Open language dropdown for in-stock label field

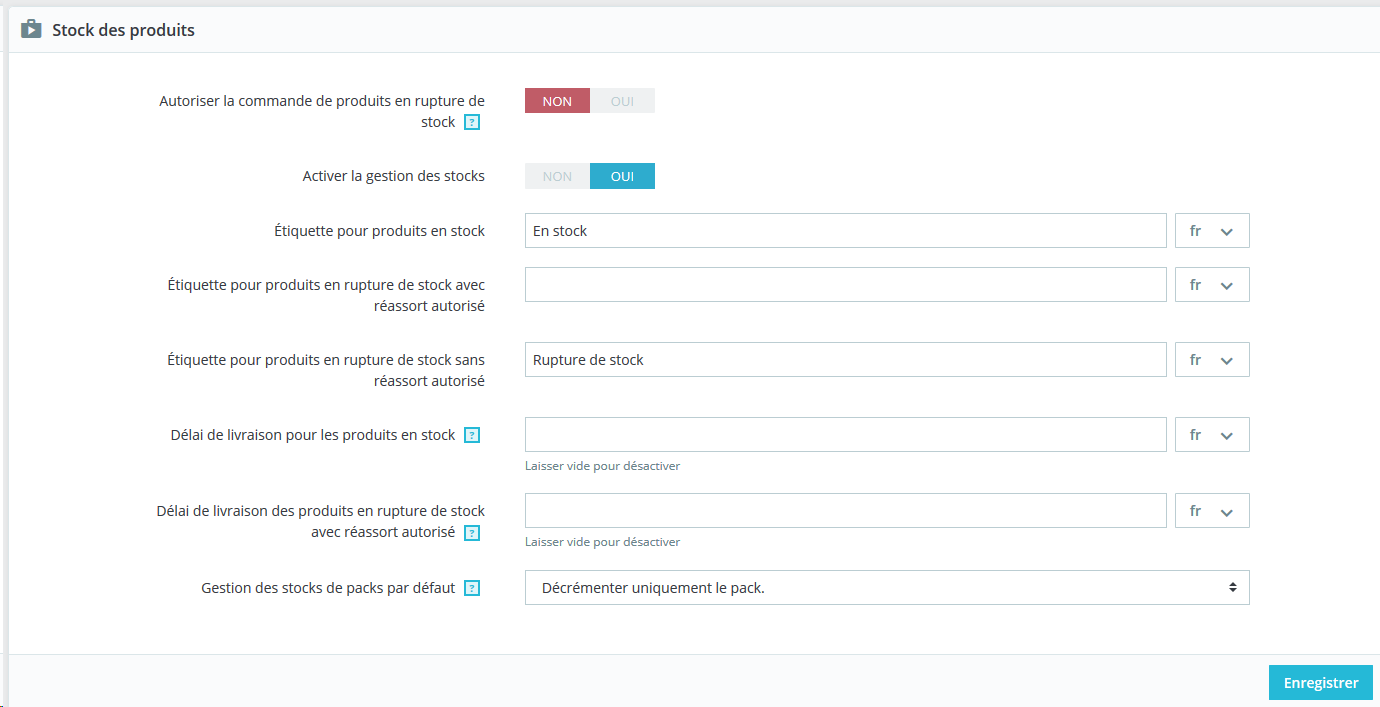(1212, 231)
